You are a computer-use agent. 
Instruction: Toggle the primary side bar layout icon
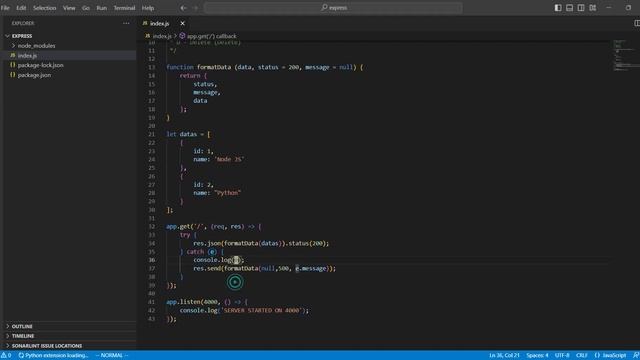558,8
